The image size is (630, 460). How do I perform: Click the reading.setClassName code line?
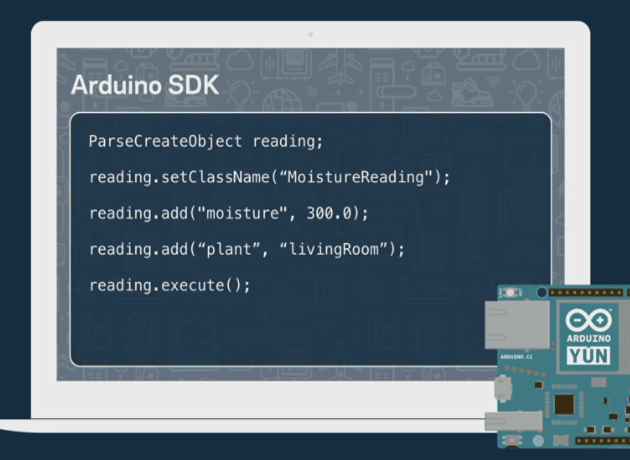(269, 177)
